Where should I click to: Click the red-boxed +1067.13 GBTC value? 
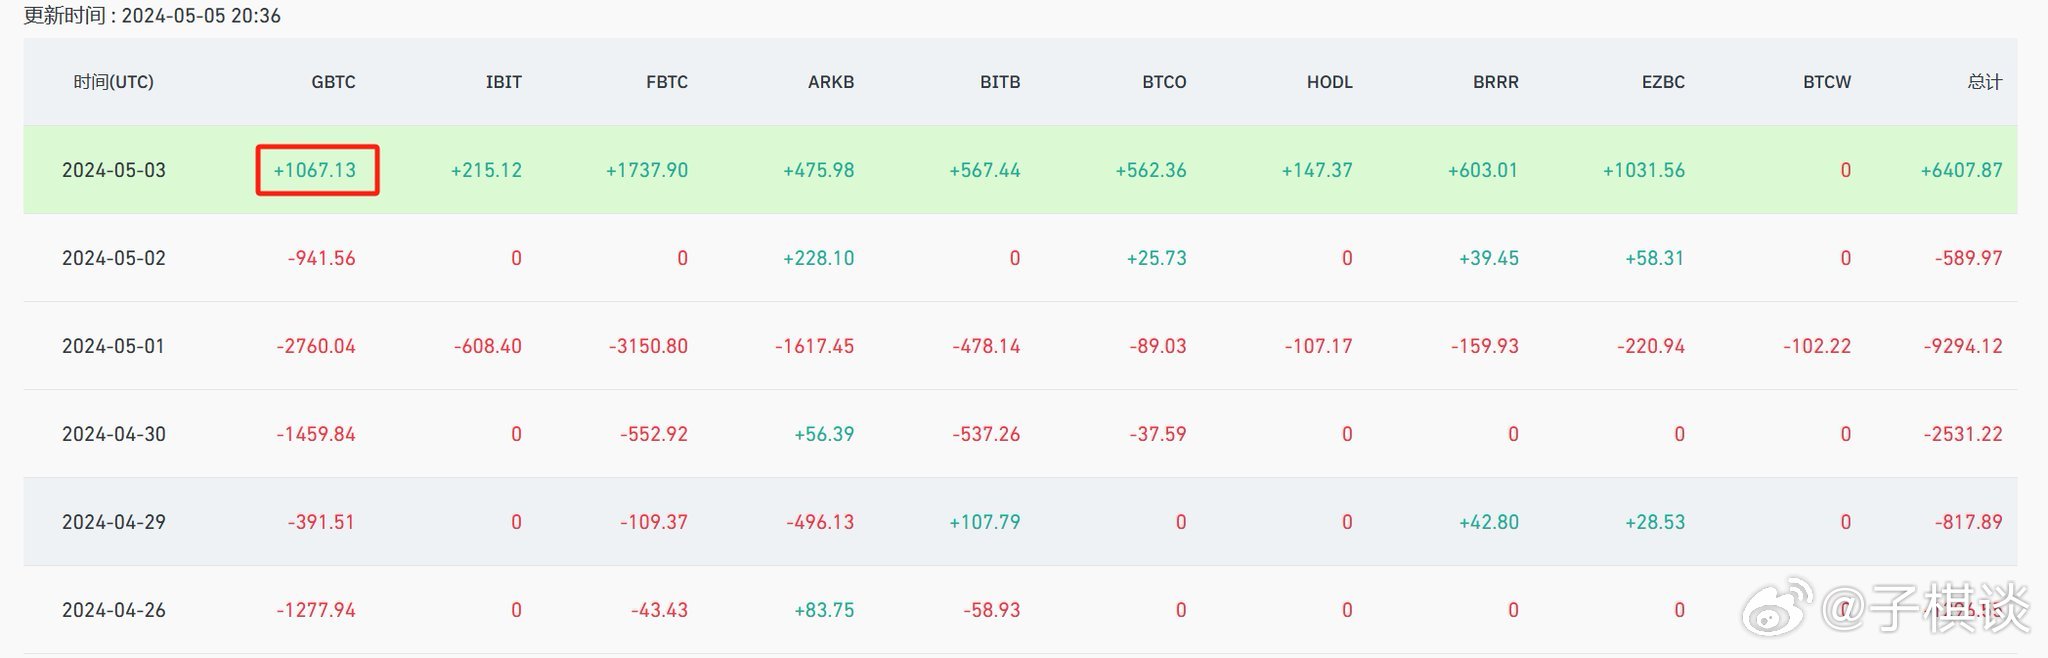316,170
